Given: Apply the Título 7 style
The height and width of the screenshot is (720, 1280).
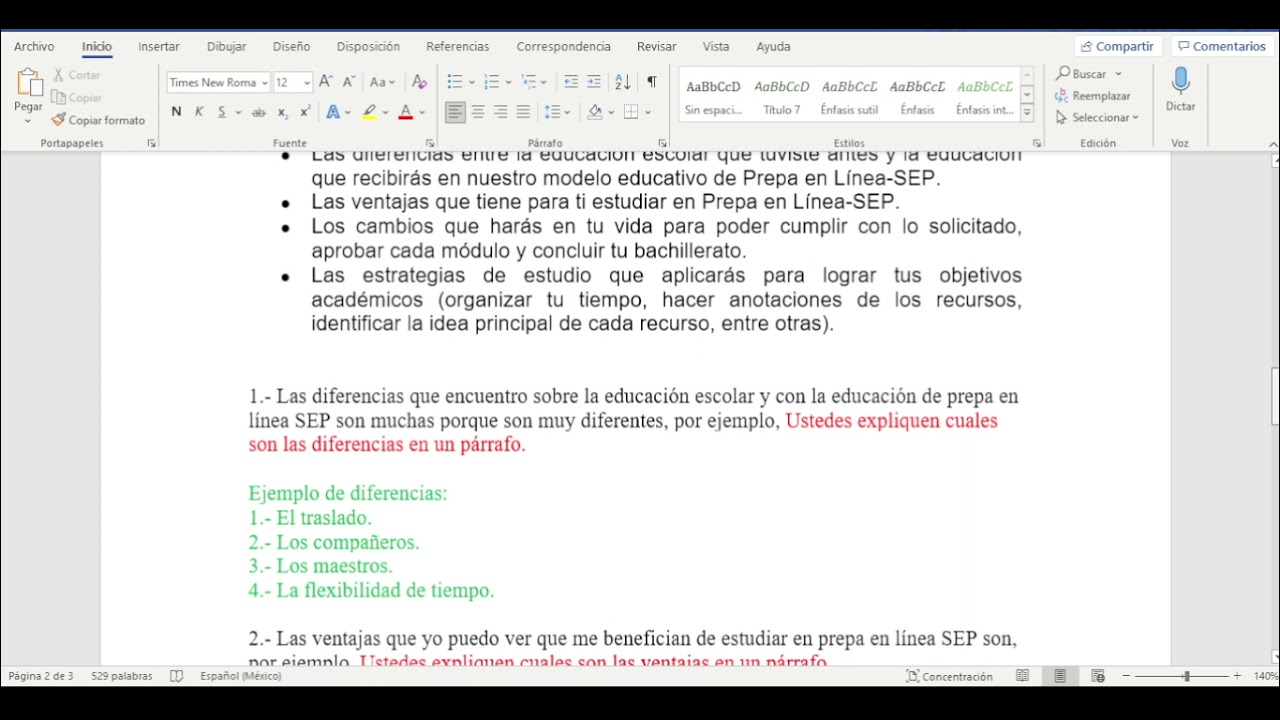Looking at the screenshot, I should [x=781, y=96].
